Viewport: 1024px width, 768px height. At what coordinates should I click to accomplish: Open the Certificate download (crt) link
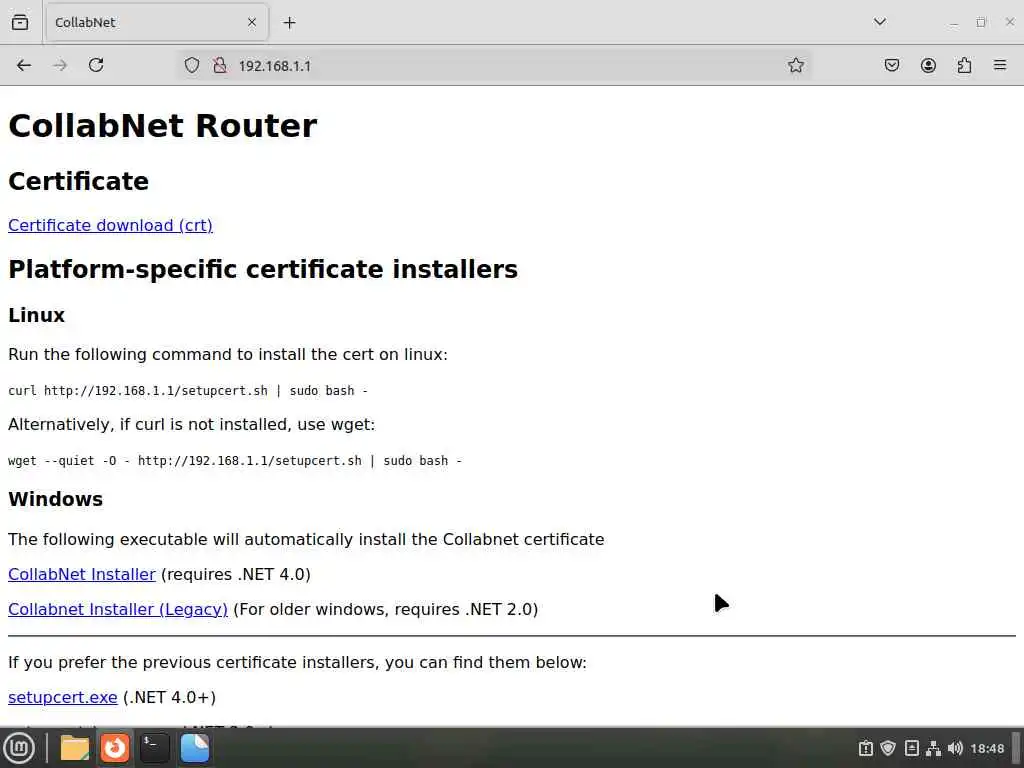coord(110,225)
